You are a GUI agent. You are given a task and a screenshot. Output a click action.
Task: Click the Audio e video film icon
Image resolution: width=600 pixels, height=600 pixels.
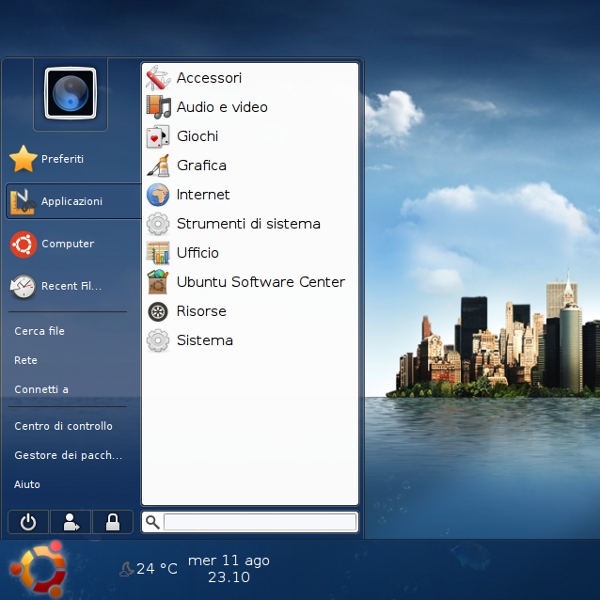point(158,107)
